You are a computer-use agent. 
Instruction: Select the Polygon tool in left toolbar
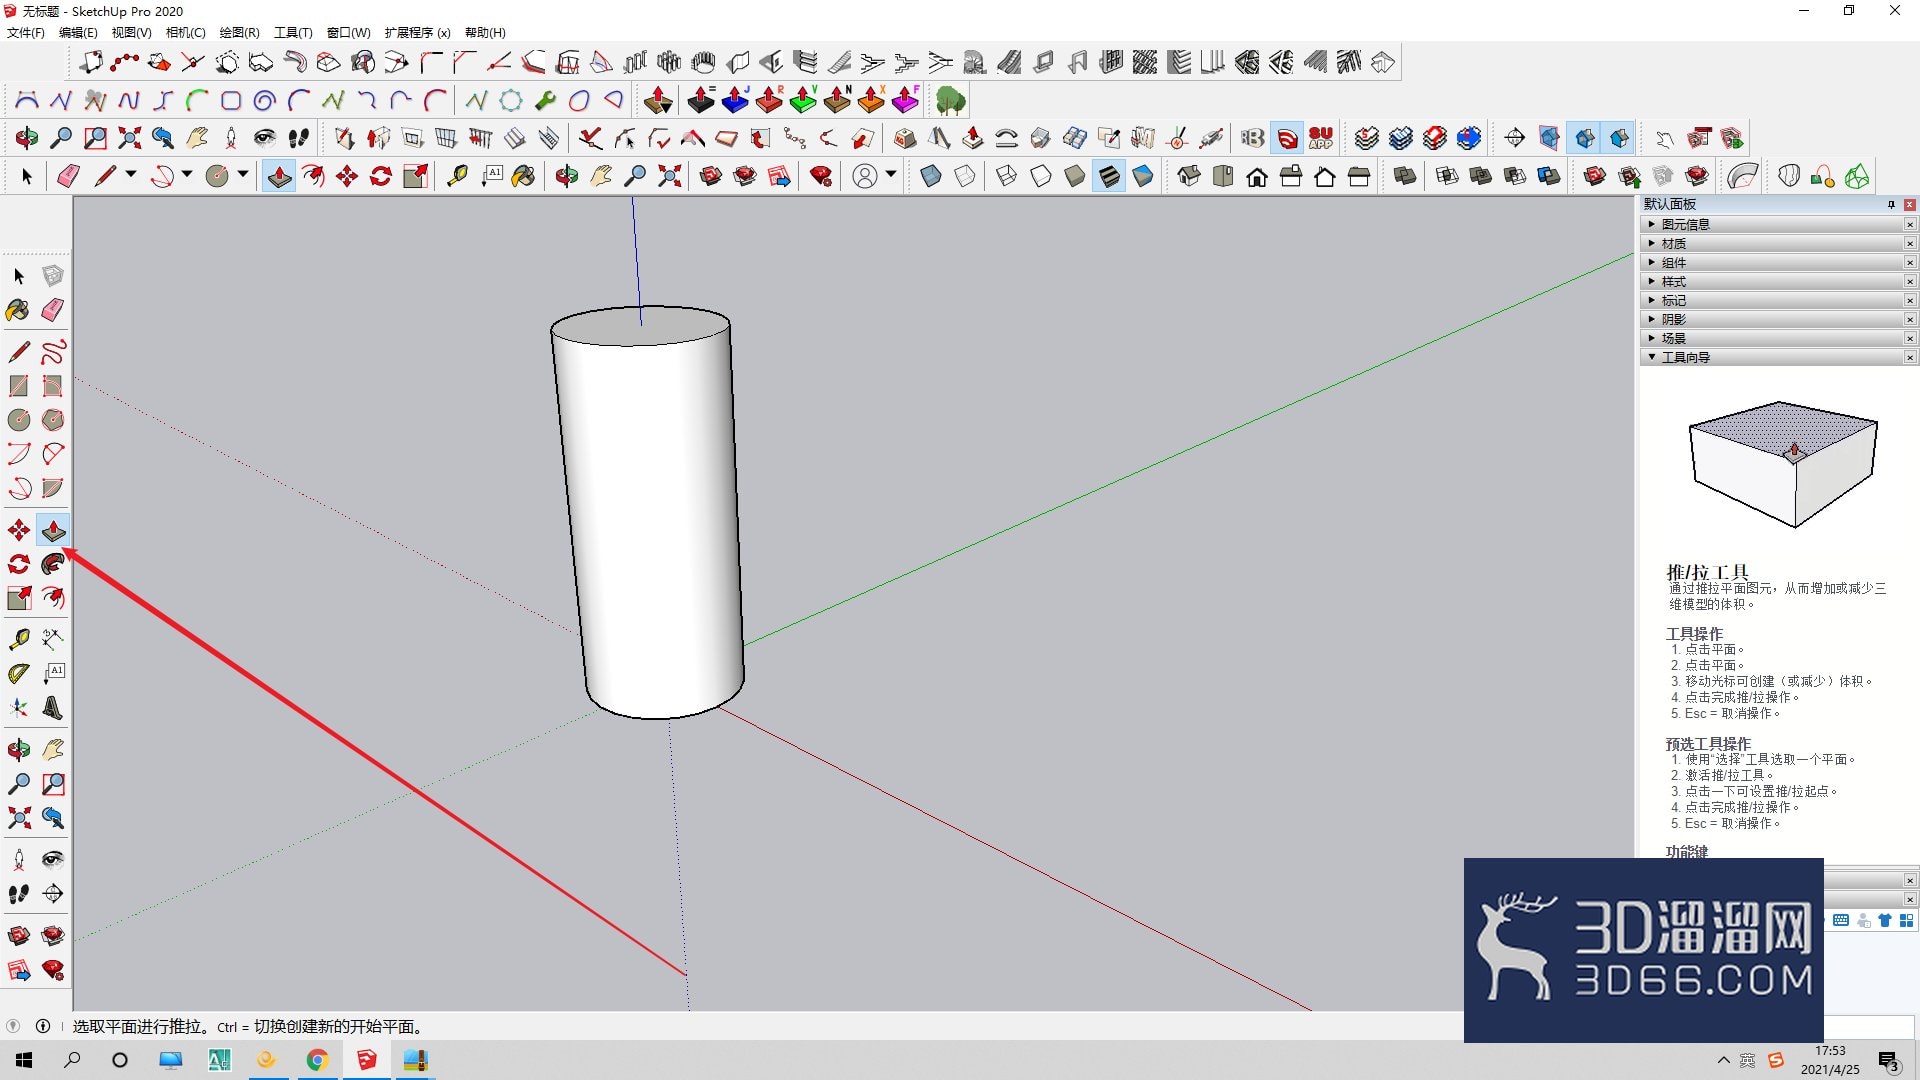pos(53,420)
